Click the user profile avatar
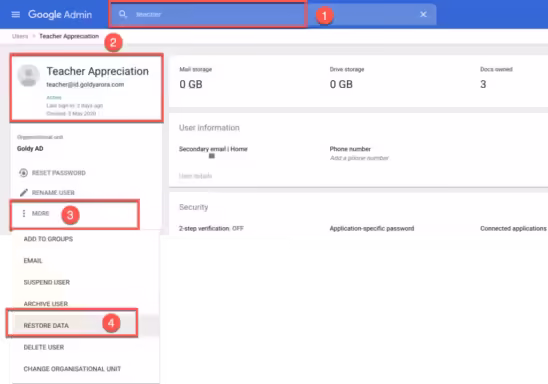The image size is (548, 384). [x=29, y=75]
